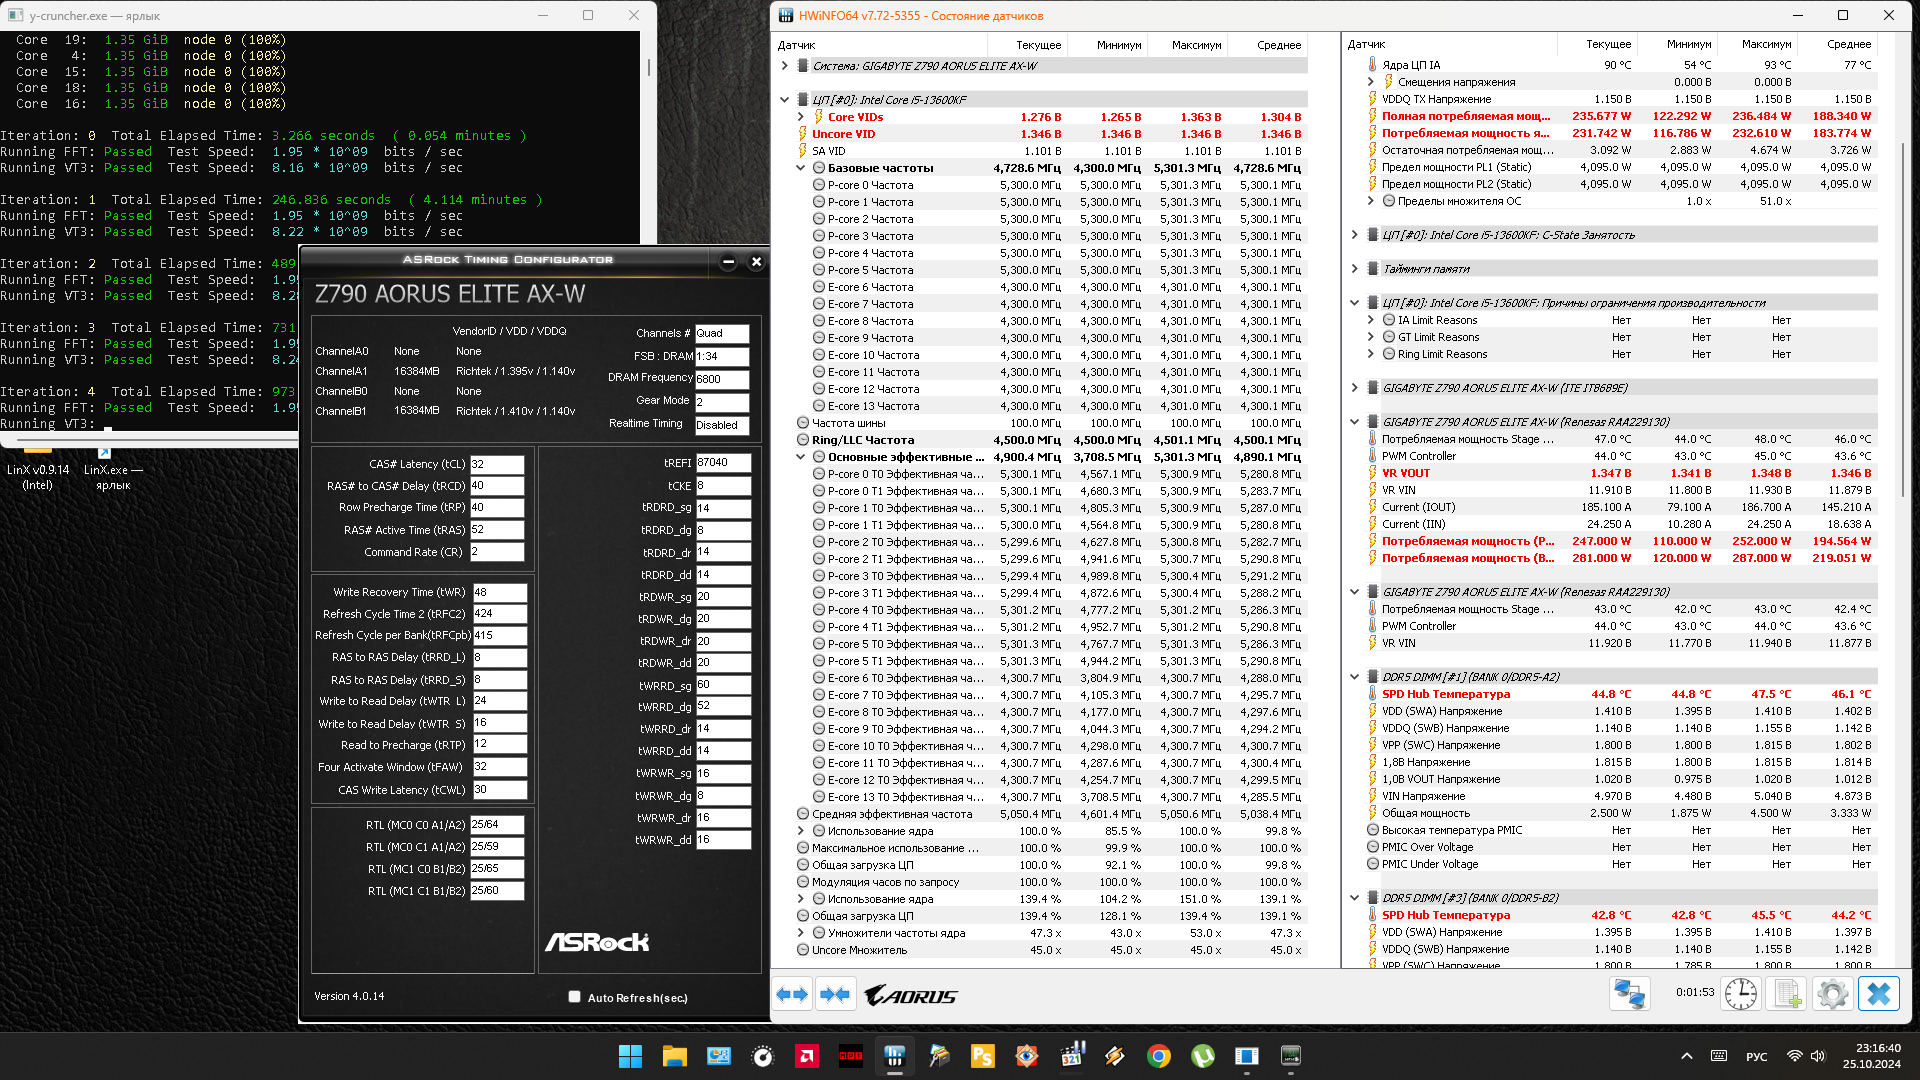Expand the Core VIDs sensor row
Screen dimensions: 1920x1080
pyautogui.click(x=801, y=117)
